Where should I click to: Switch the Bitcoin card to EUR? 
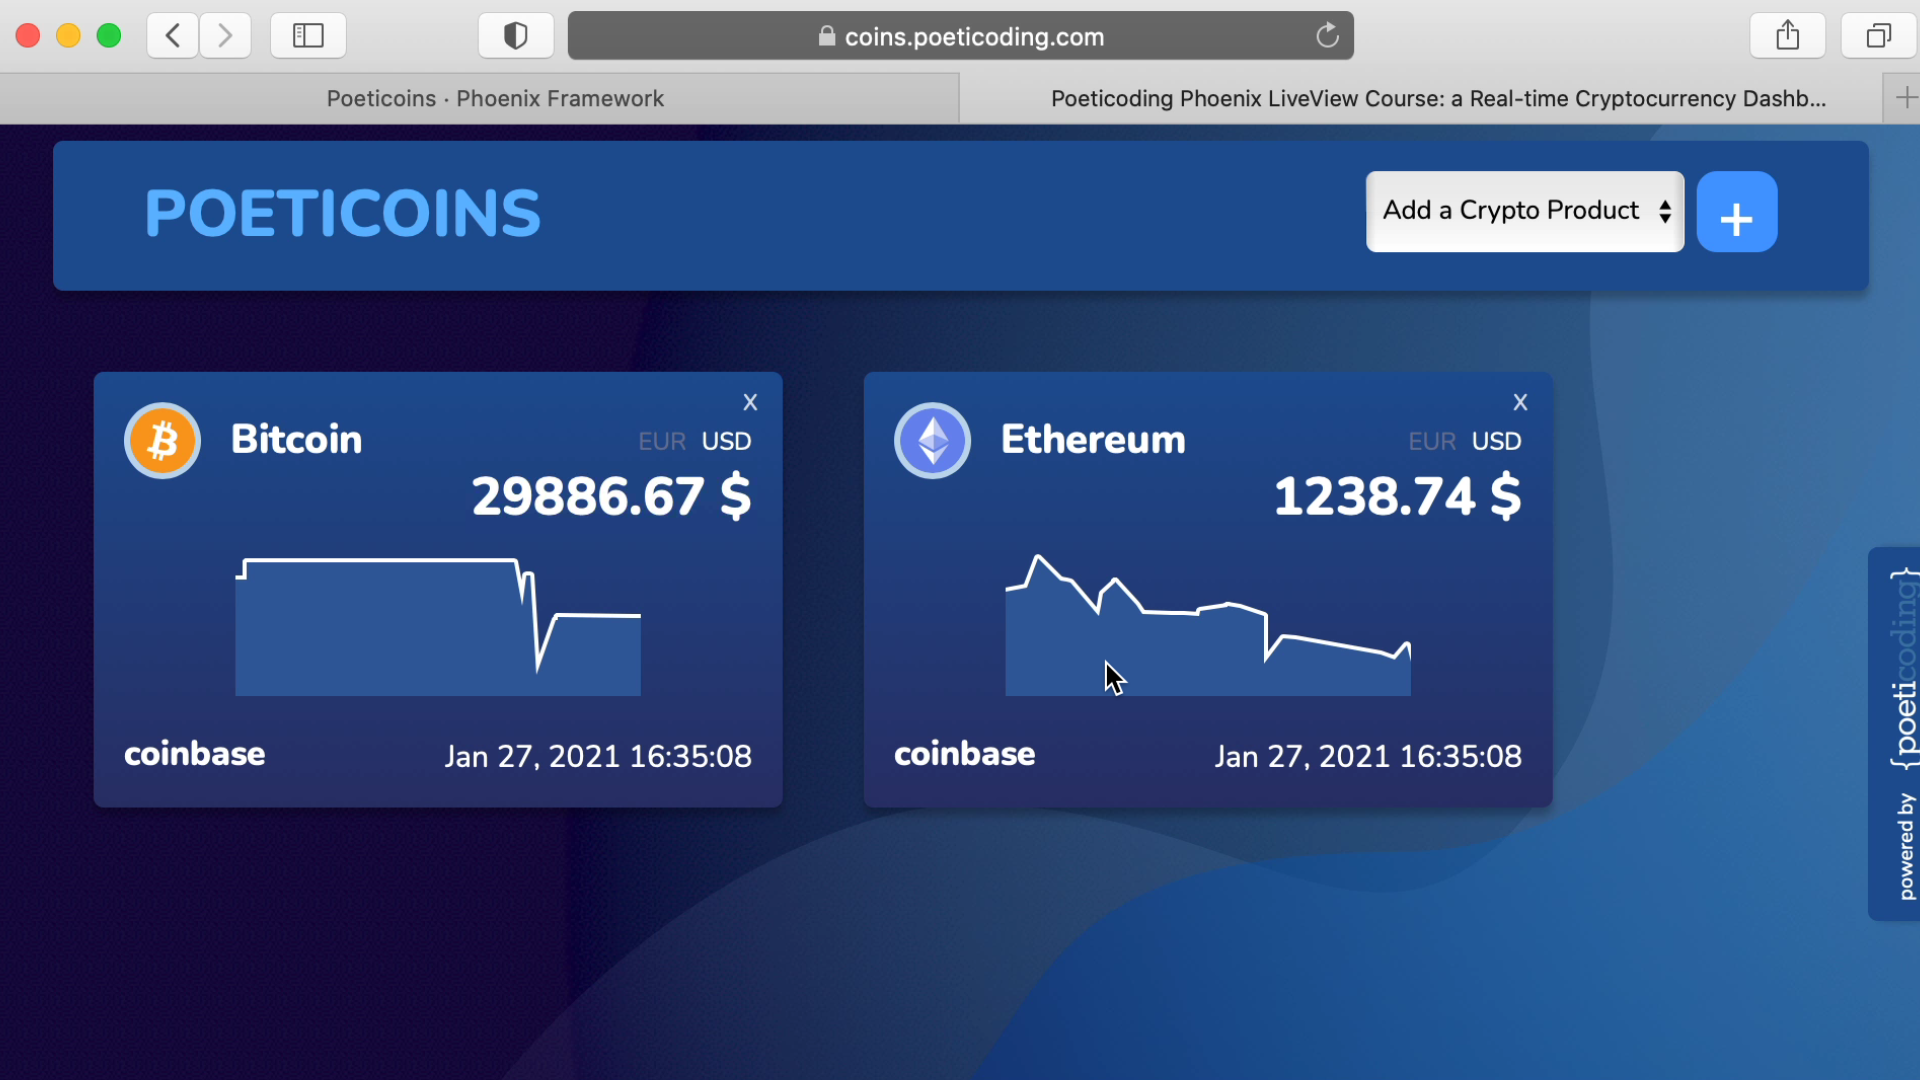point(661,441)
